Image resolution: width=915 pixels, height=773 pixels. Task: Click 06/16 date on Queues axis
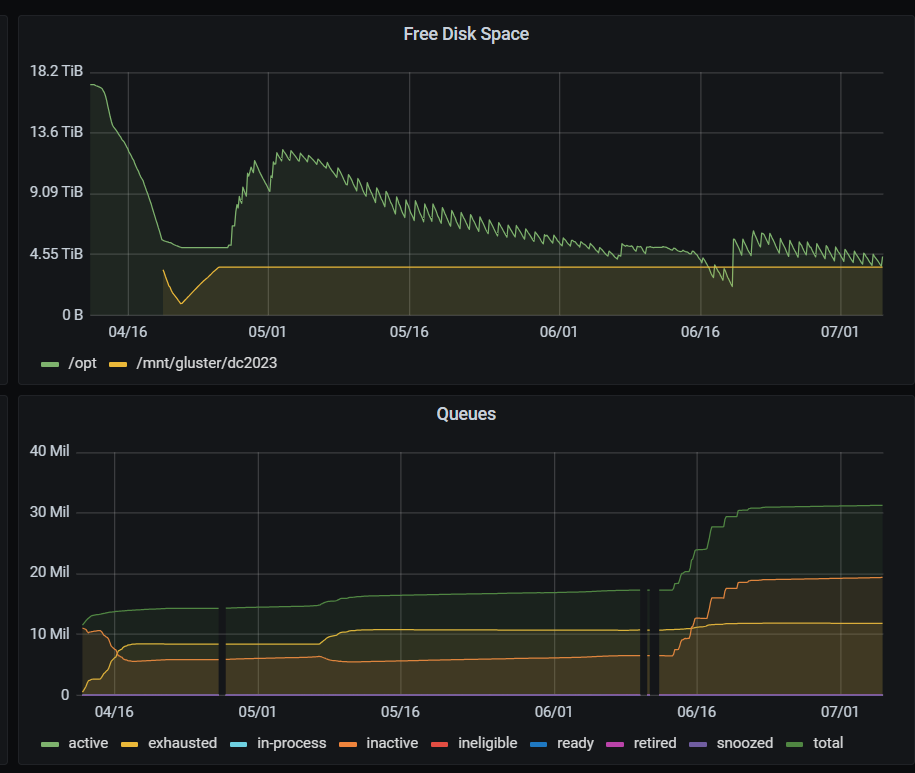click(697, 712)
